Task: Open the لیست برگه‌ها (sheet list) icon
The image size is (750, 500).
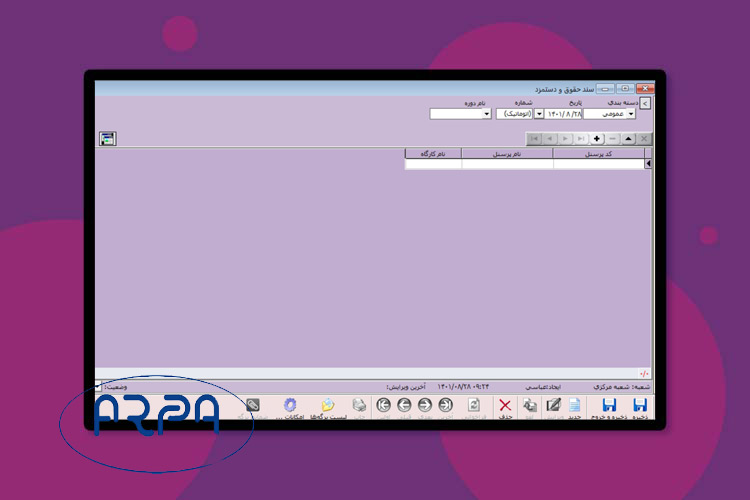Action: (x=327, y=405)
